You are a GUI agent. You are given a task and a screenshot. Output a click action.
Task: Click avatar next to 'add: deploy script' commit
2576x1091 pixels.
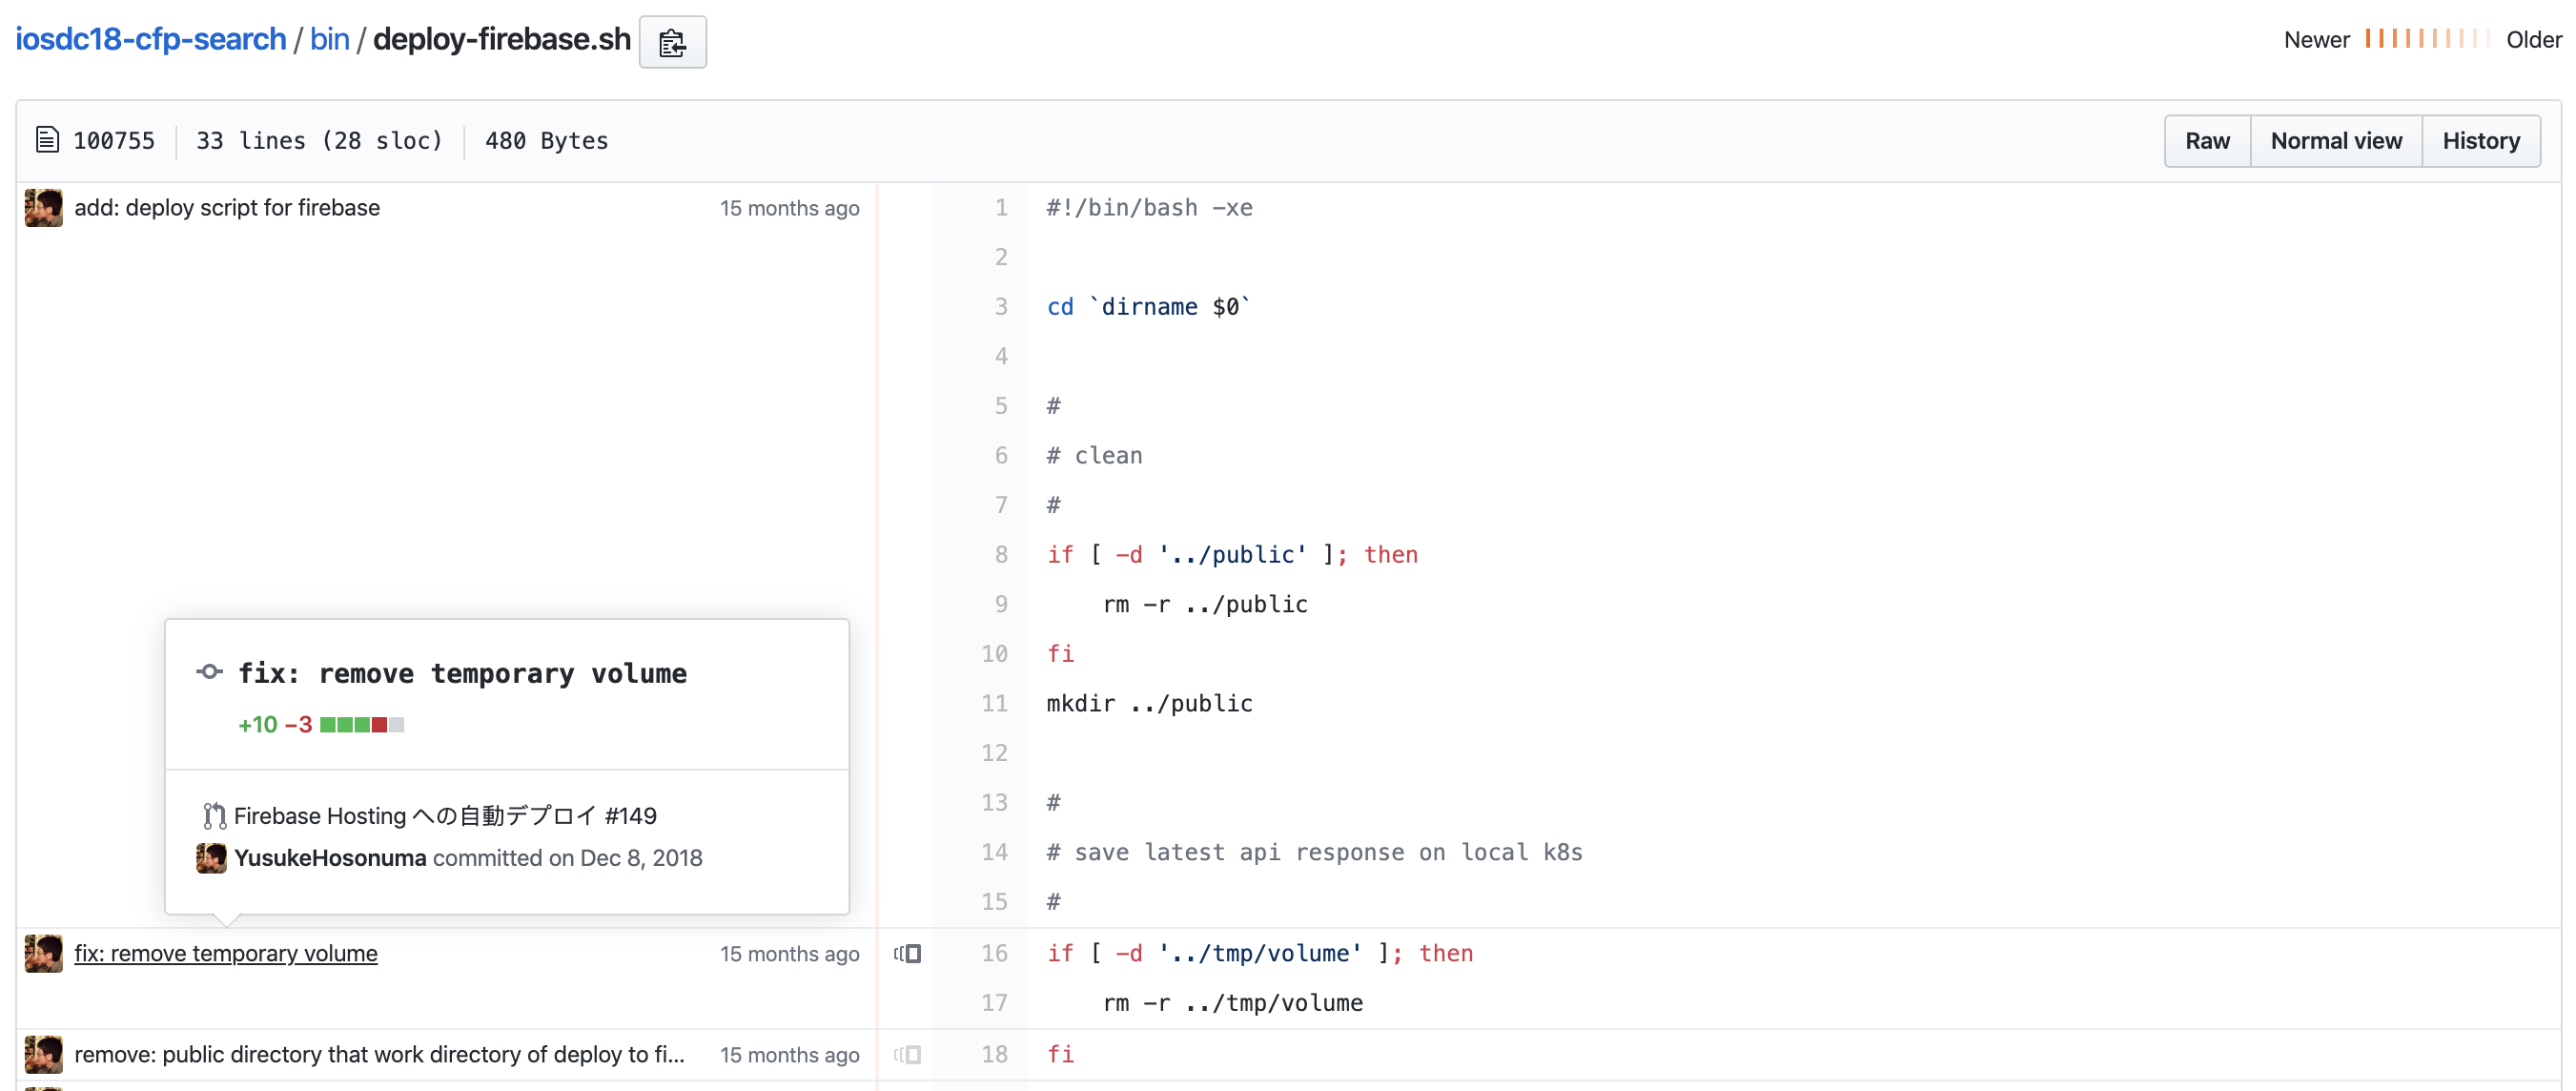[x=43, y=208]
